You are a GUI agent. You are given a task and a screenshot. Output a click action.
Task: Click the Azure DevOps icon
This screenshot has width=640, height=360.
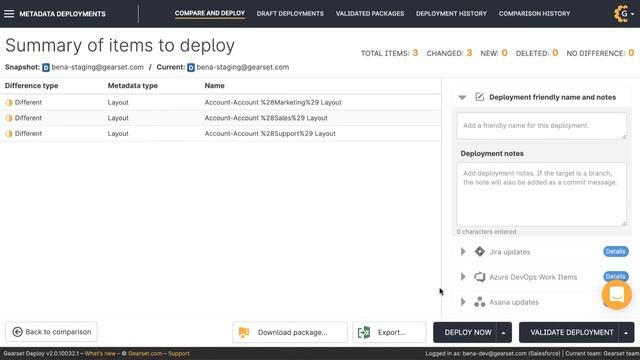480,277
